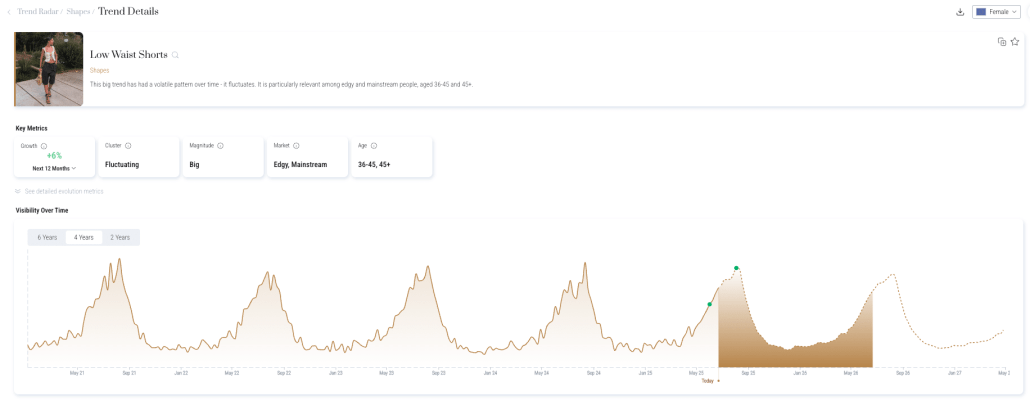
Task: Switch chart to 6 Years view
Action: 47,237
